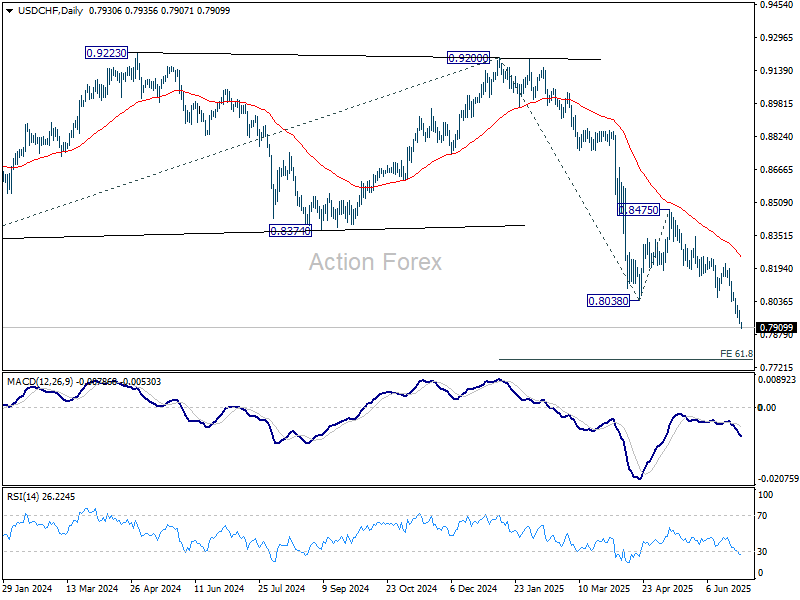800x600 pixels.
Task: Click the 0.94540 price axis value
Action: (x=776, y=5)
